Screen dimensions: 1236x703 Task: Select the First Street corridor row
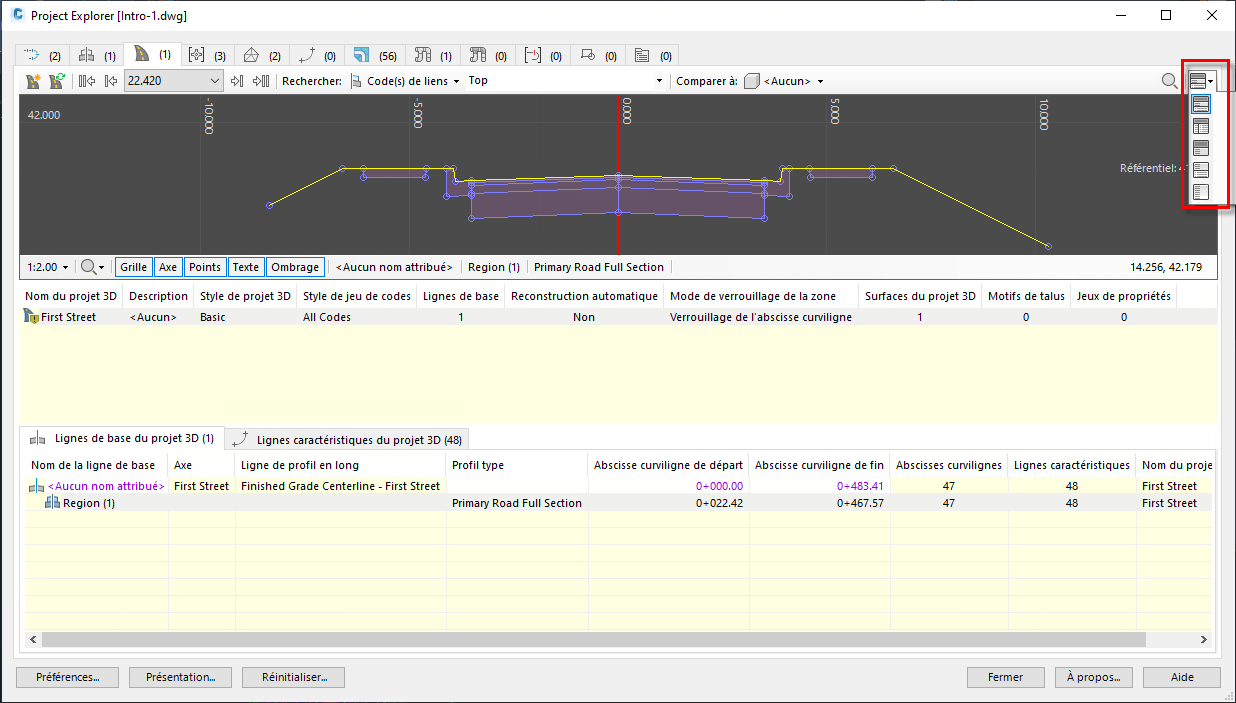(x=618, y=317)
